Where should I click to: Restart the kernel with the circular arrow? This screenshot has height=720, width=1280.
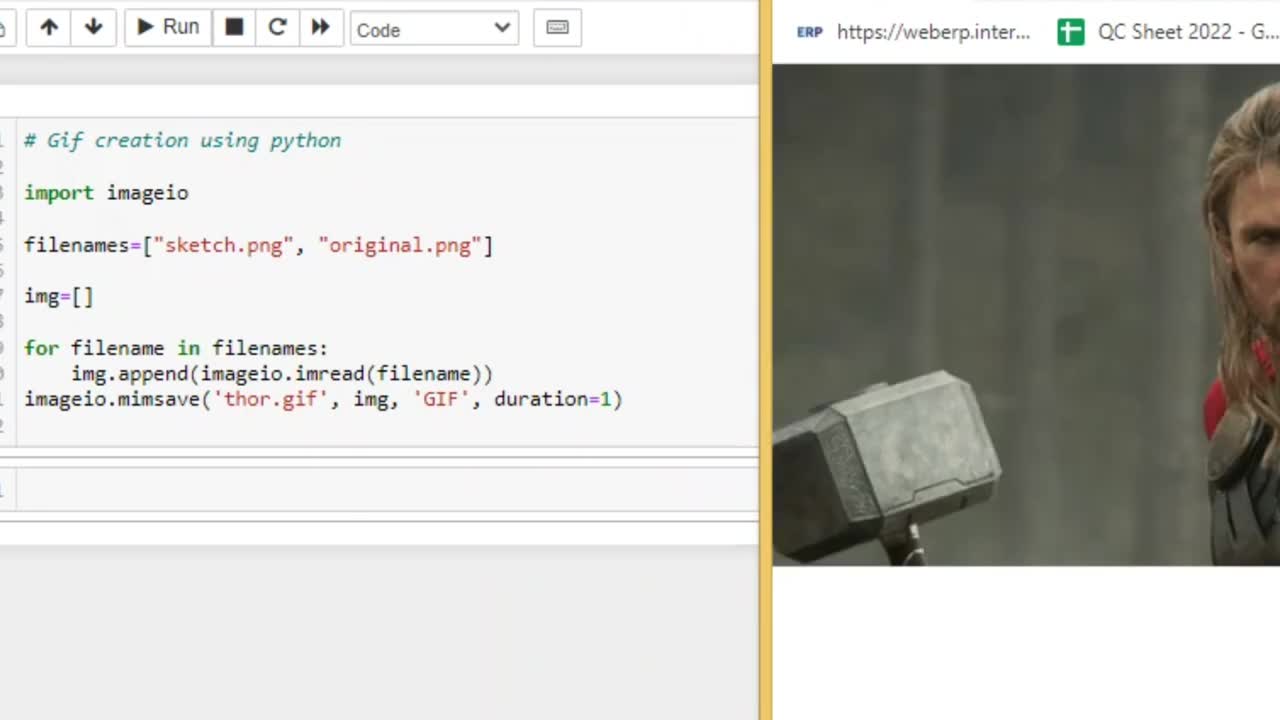(277, 27)
